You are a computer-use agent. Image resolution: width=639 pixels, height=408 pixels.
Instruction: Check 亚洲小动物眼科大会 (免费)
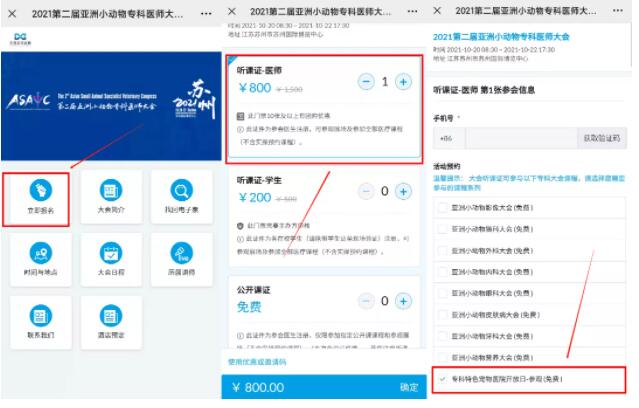pos(443,293)
